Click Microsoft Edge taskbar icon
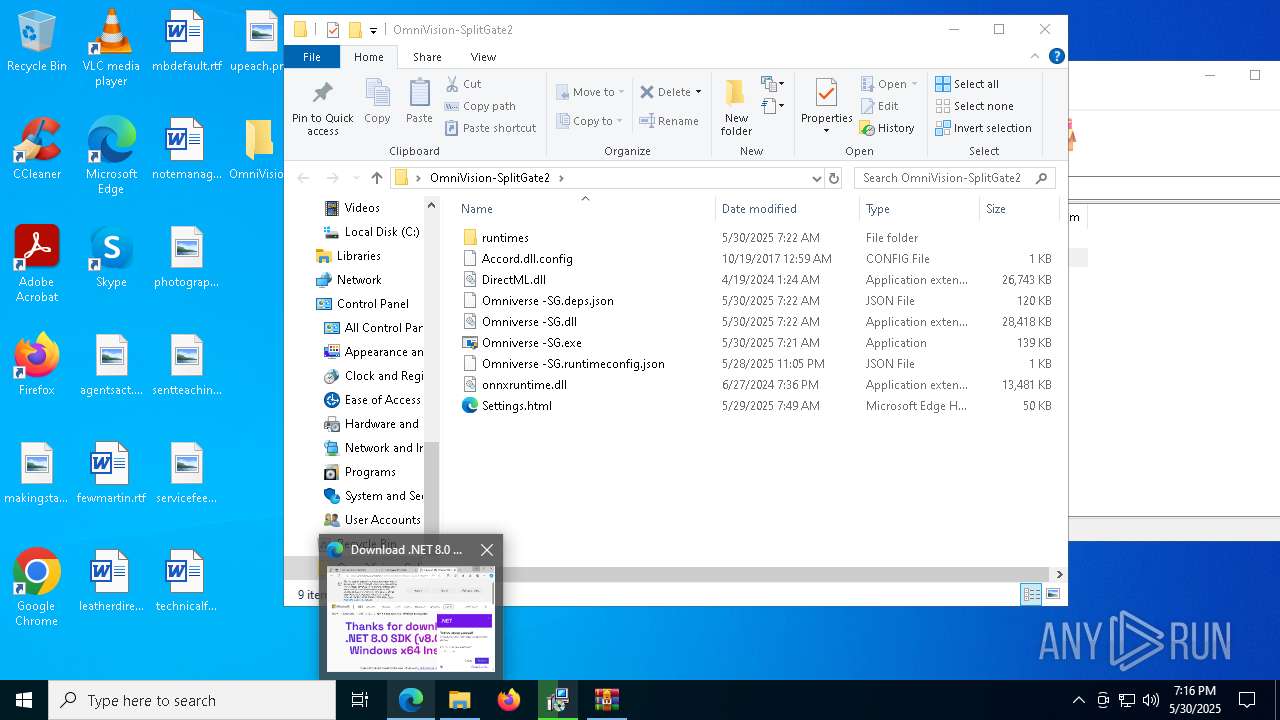The height and width of the screenshot is (720, 1280). tap(411, 700)
